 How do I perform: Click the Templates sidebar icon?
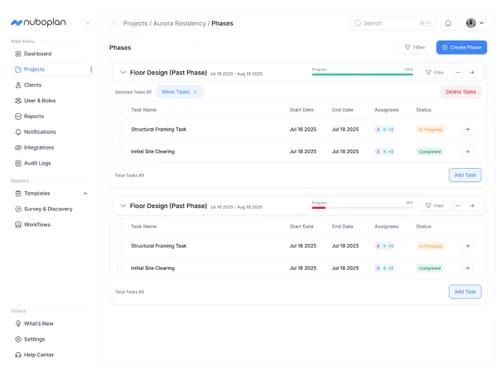18,193
